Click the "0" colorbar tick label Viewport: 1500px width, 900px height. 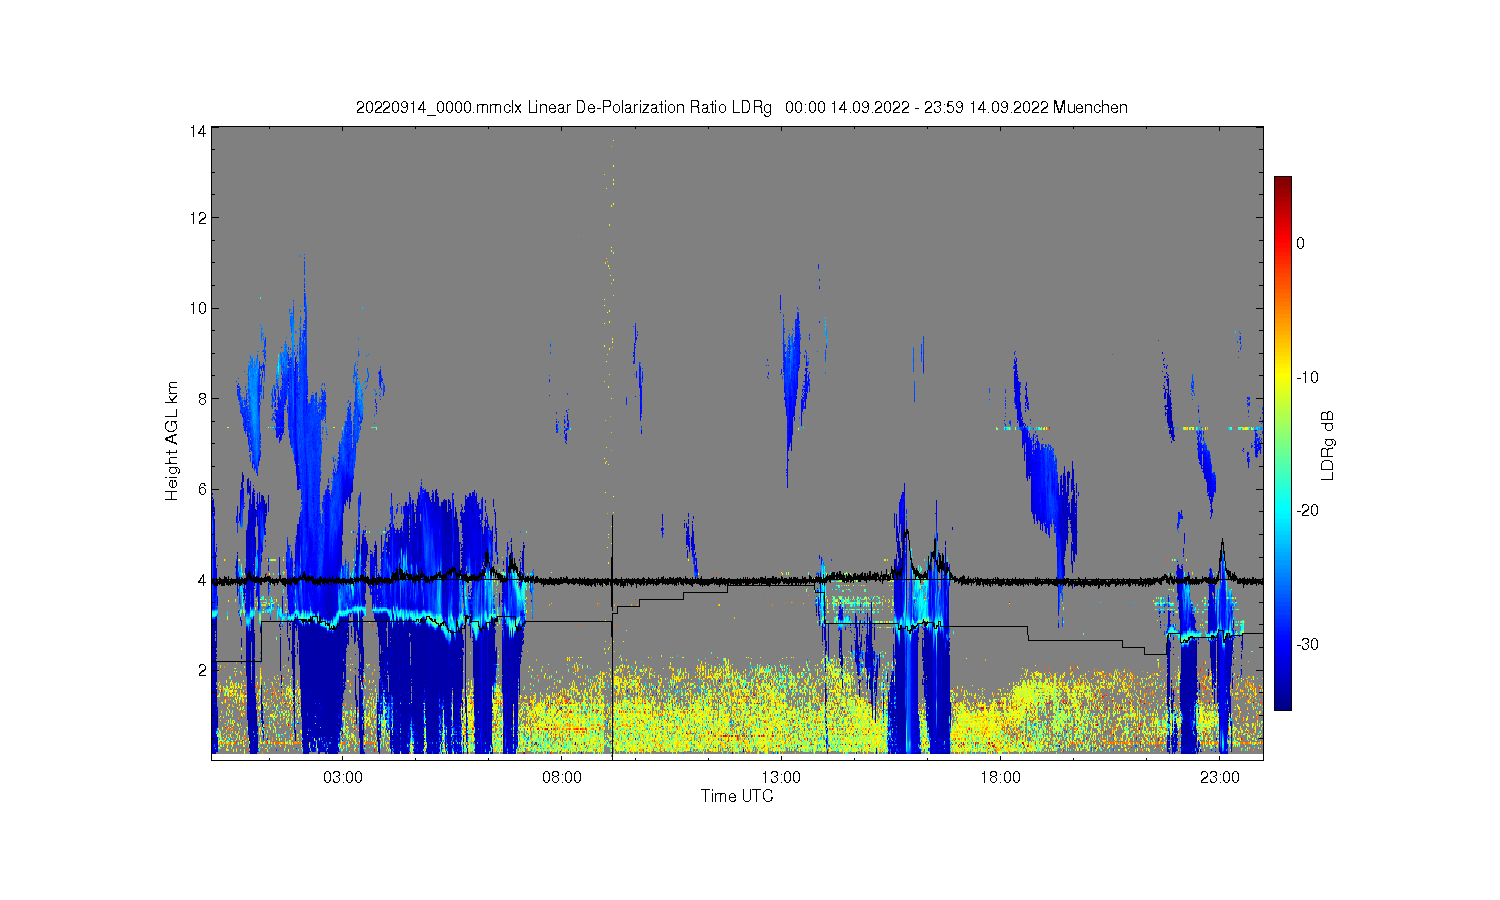click(1300, 243)
